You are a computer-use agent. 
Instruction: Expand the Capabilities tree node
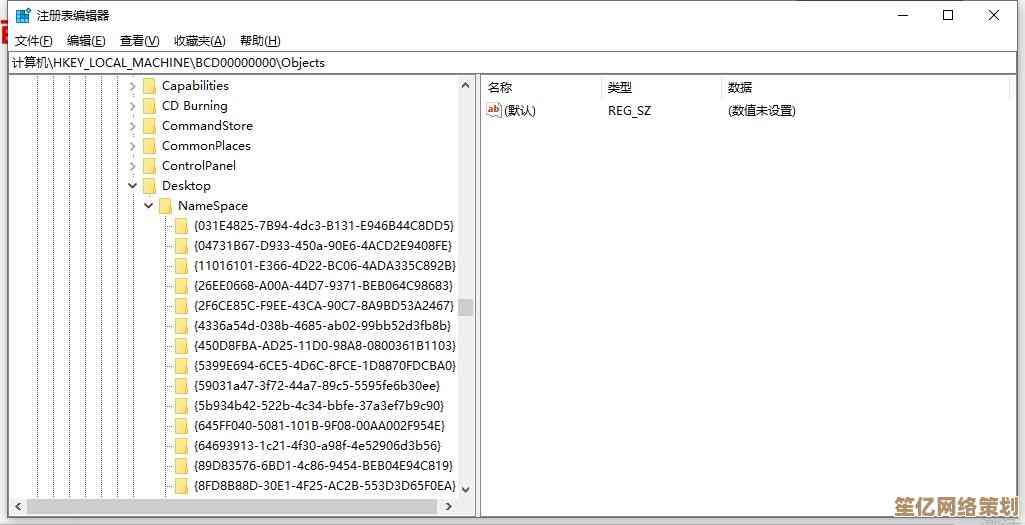[132, 86]
